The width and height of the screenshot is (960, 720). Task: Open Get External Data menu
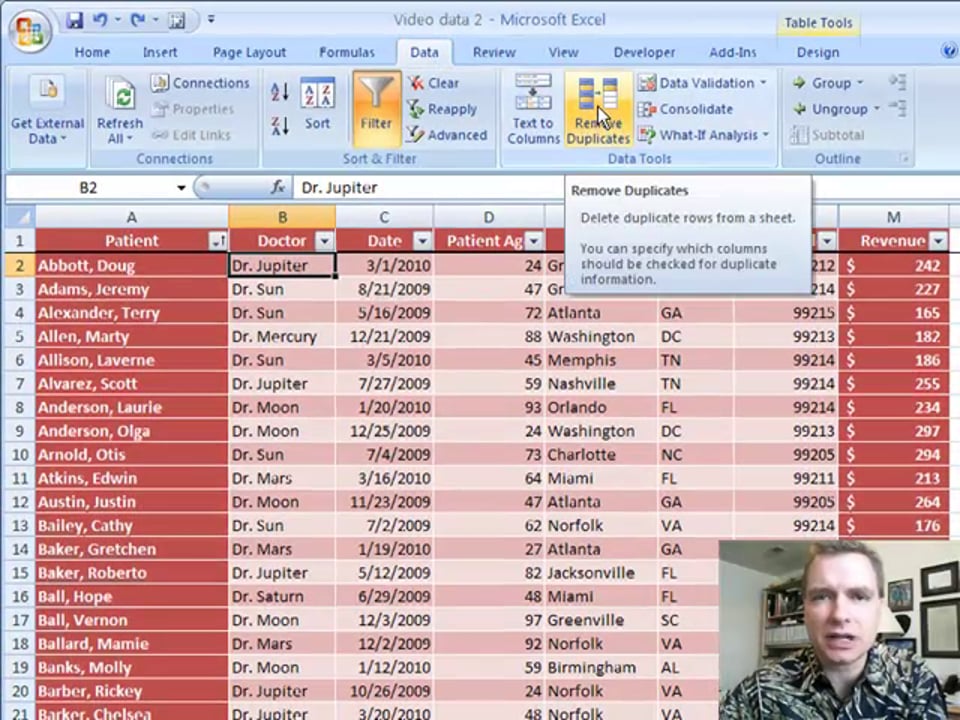coord(47,110)
